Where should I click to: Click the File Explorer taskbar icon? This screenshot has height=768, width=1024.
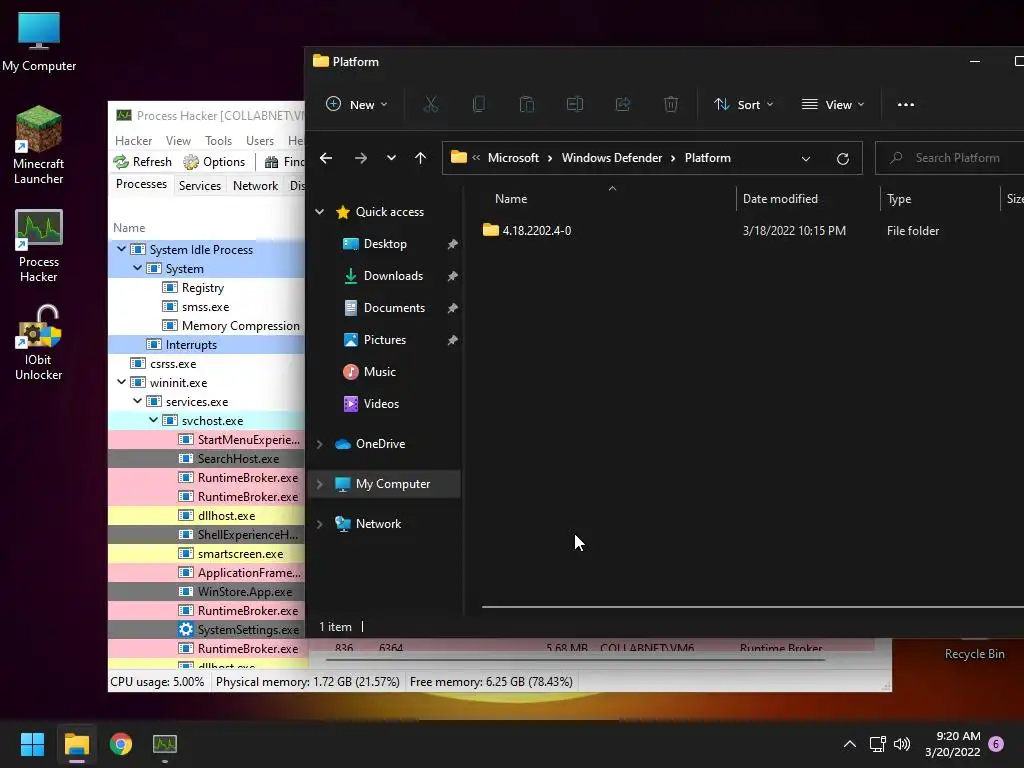[77, 744]
